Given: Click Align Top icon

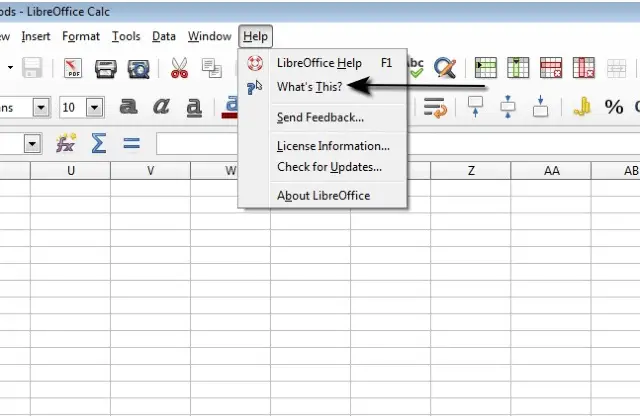Looking at the screenshot, I should tap(476, 107).
